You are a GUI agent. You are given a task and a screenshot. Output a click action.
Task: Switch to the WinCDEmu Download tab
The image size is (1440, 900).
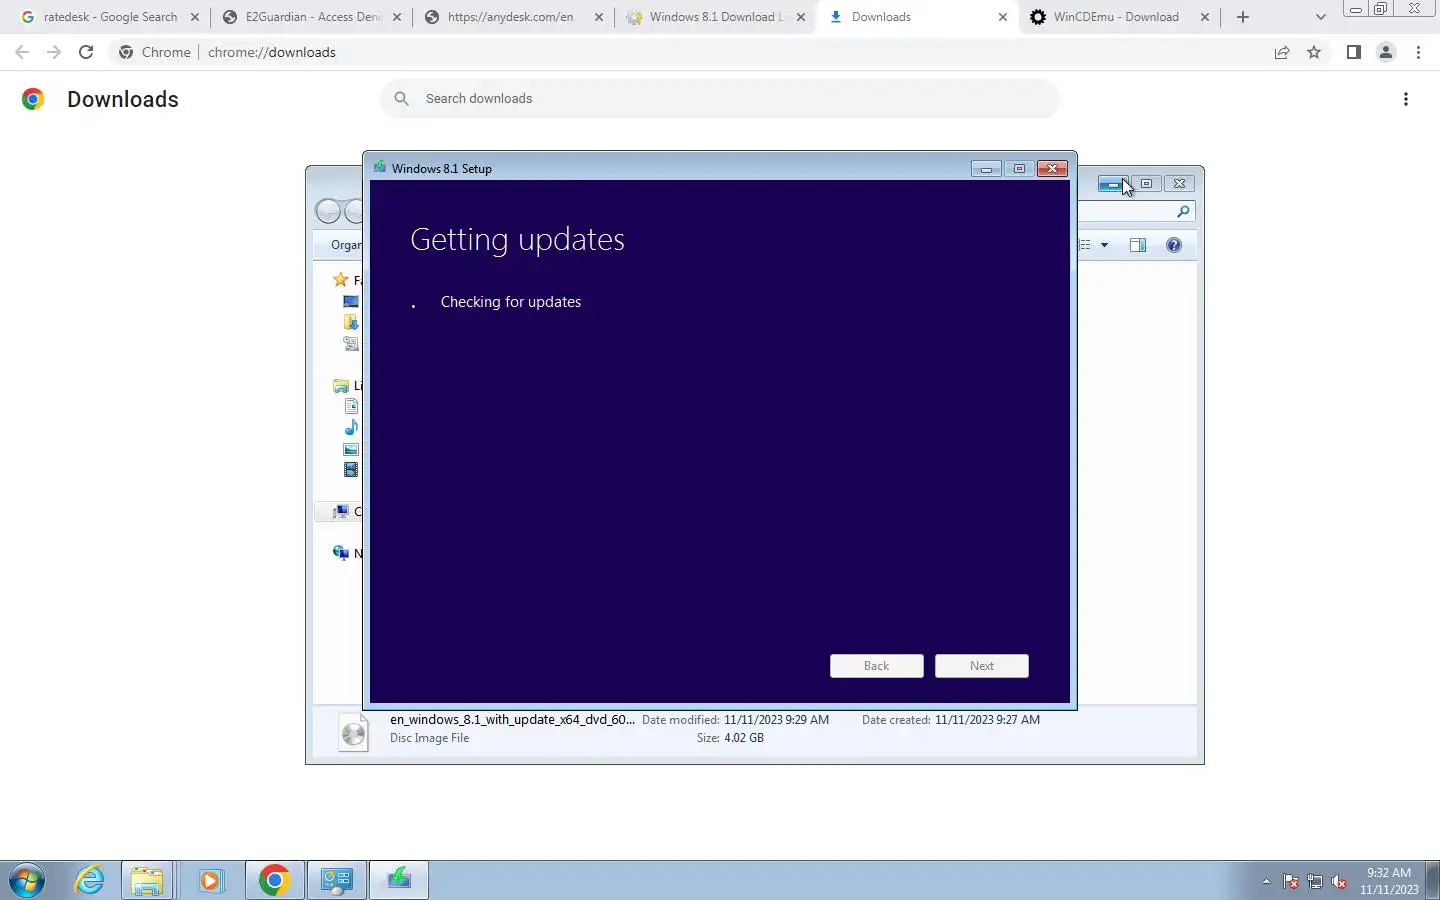[1120, 17]
